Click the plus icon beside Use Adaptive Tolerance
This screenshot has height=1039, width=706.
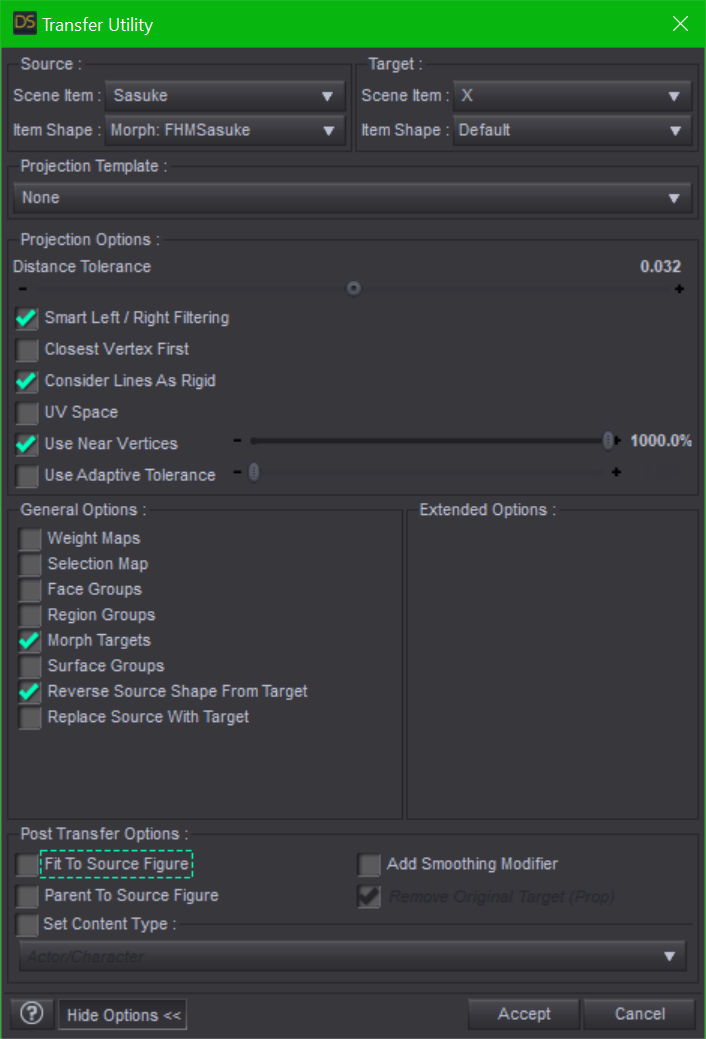pyautogui.click(x=616, y=472)
